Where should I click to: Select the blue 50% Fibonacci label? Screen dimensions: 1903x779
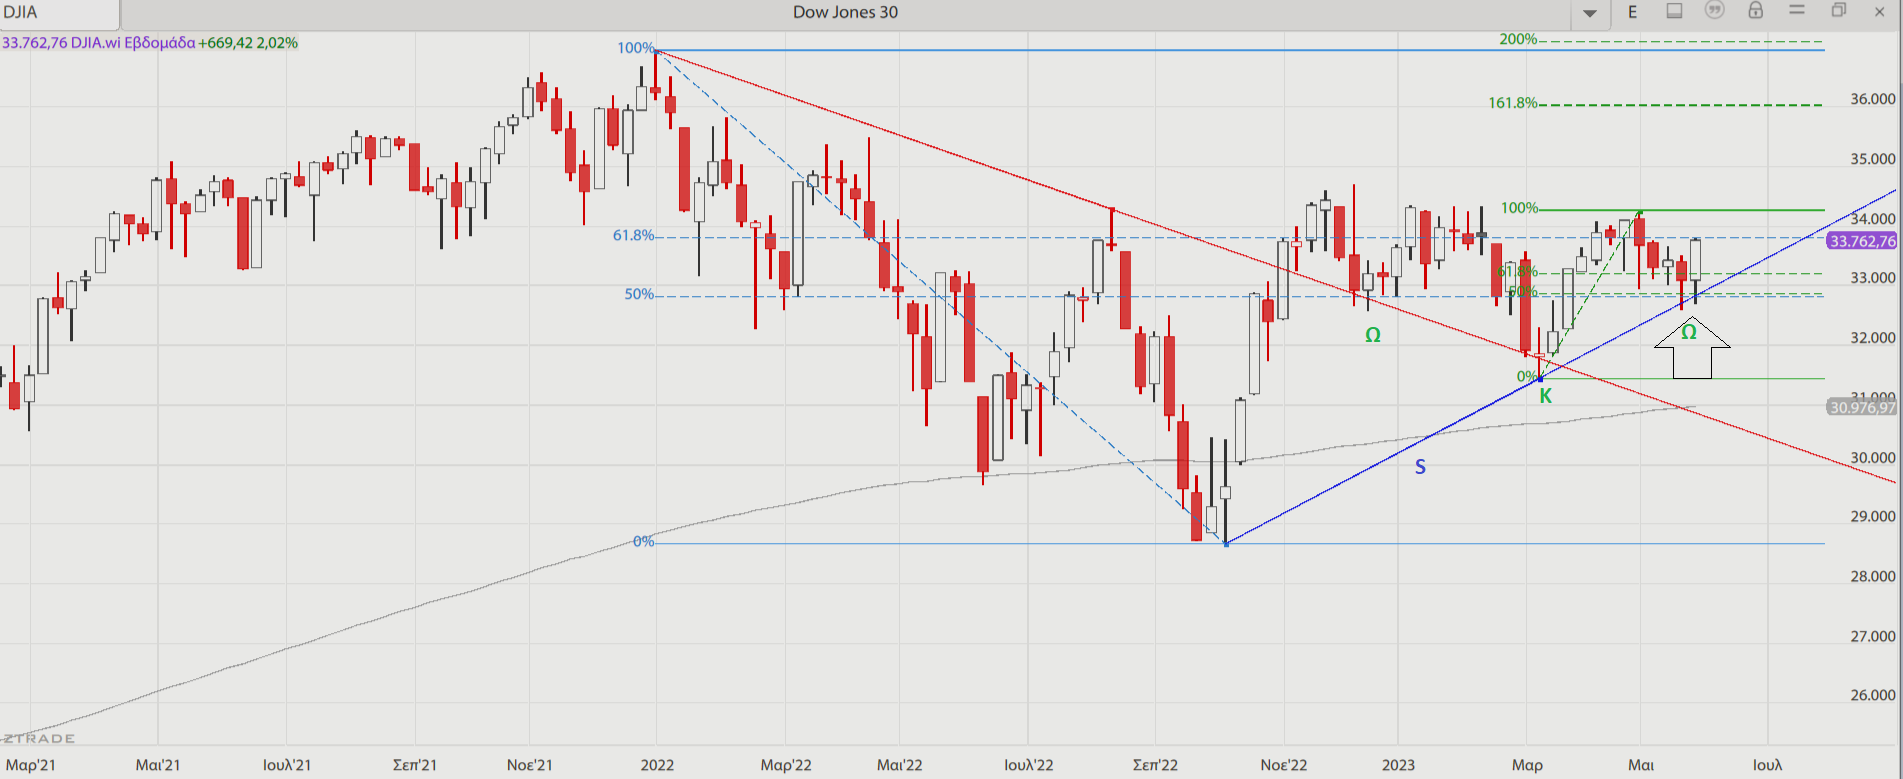pos(638,294)
